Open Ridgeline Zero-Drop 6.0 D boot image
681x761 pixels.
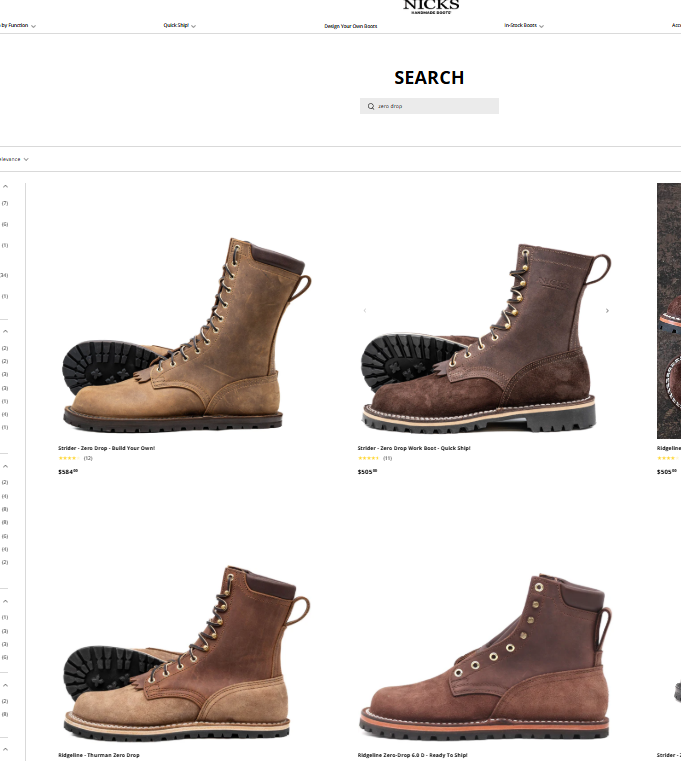[486, 655]
